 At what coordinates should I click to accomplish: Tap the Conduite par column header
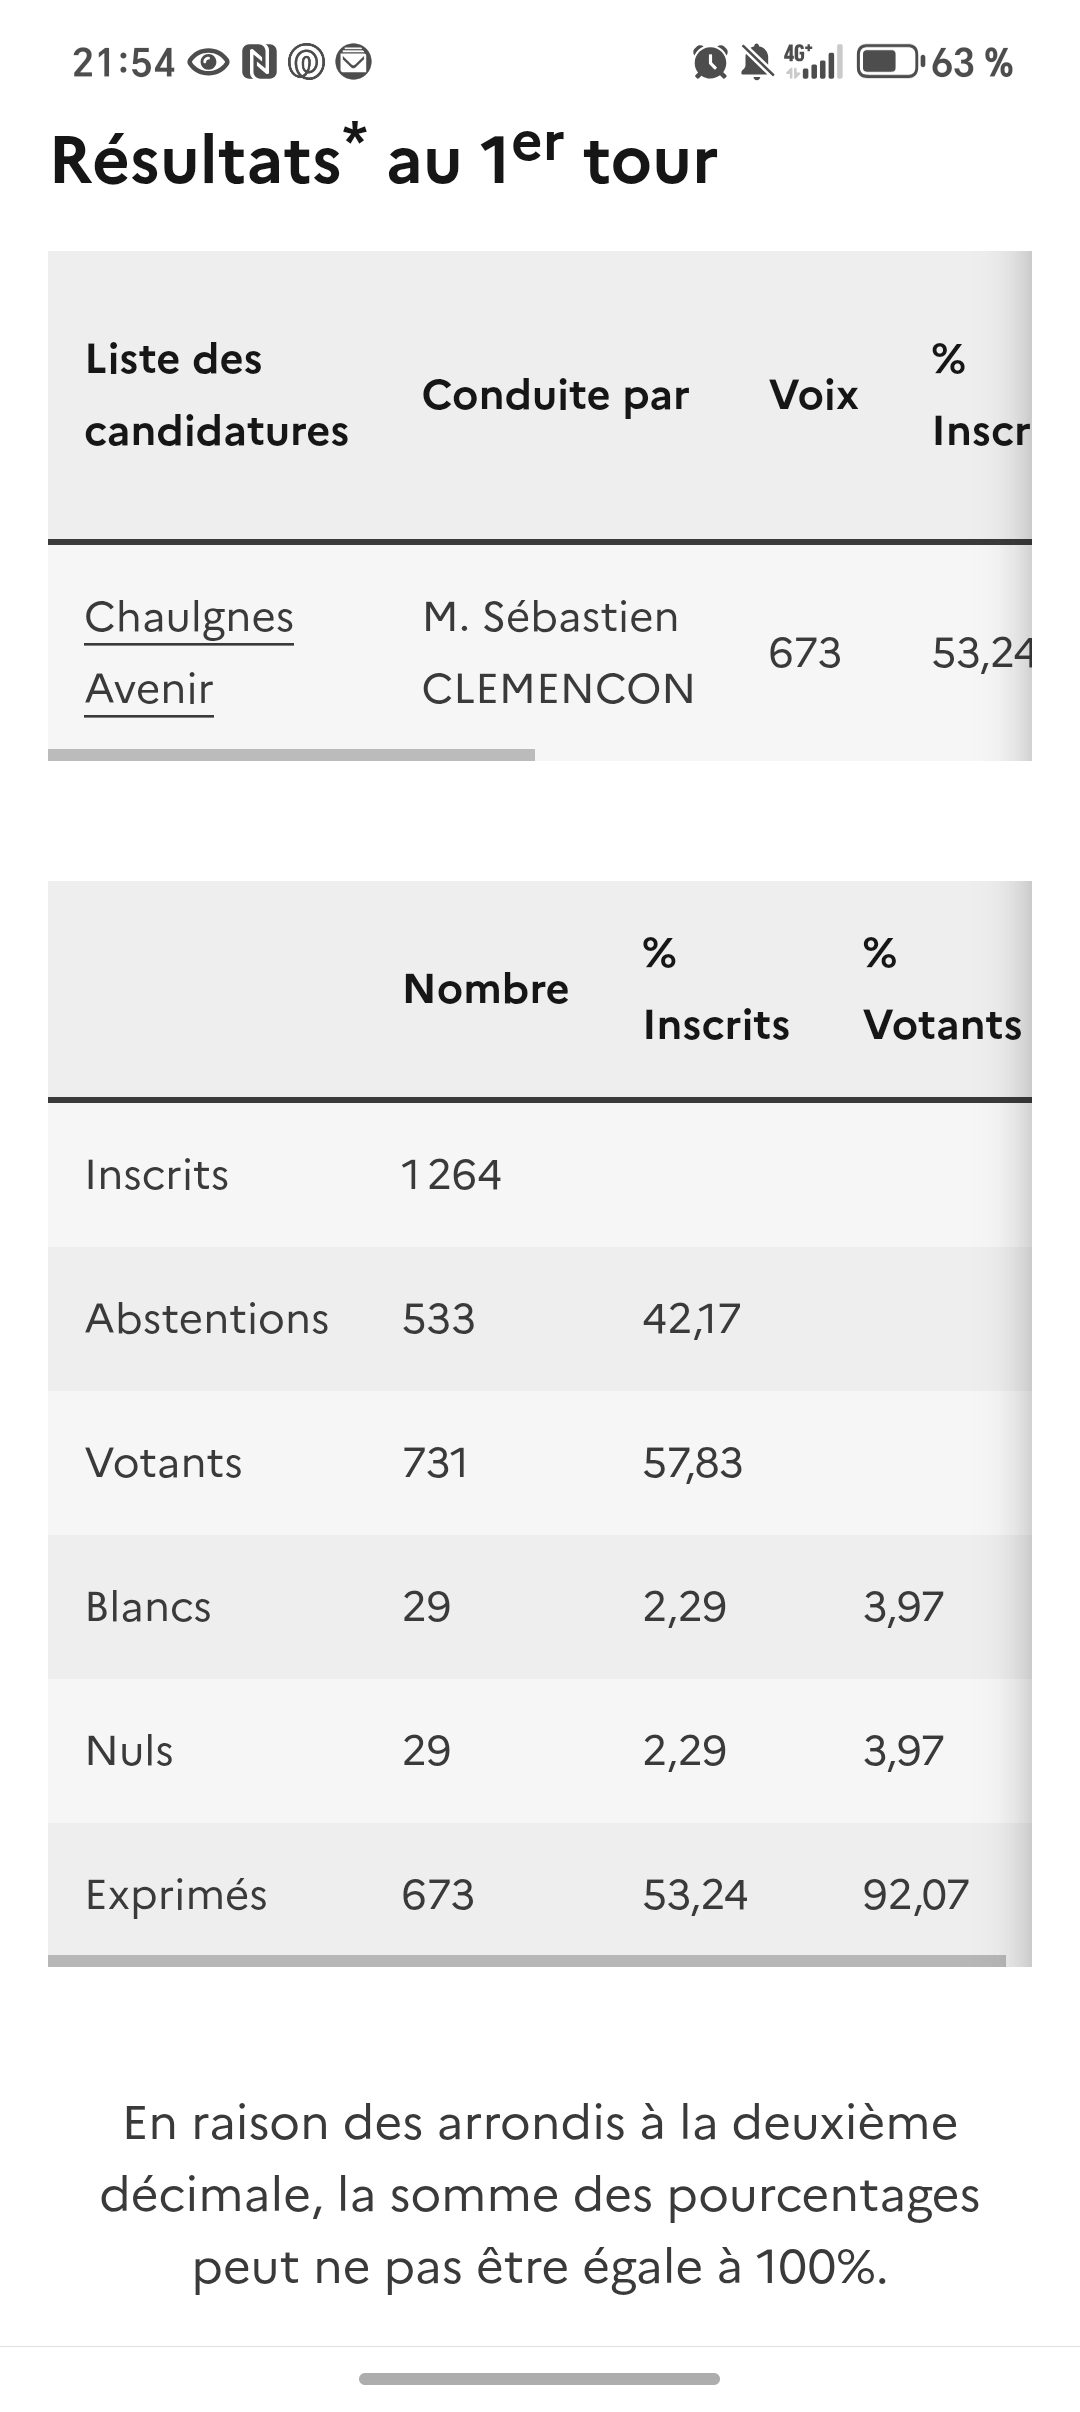tap(555, 395)
